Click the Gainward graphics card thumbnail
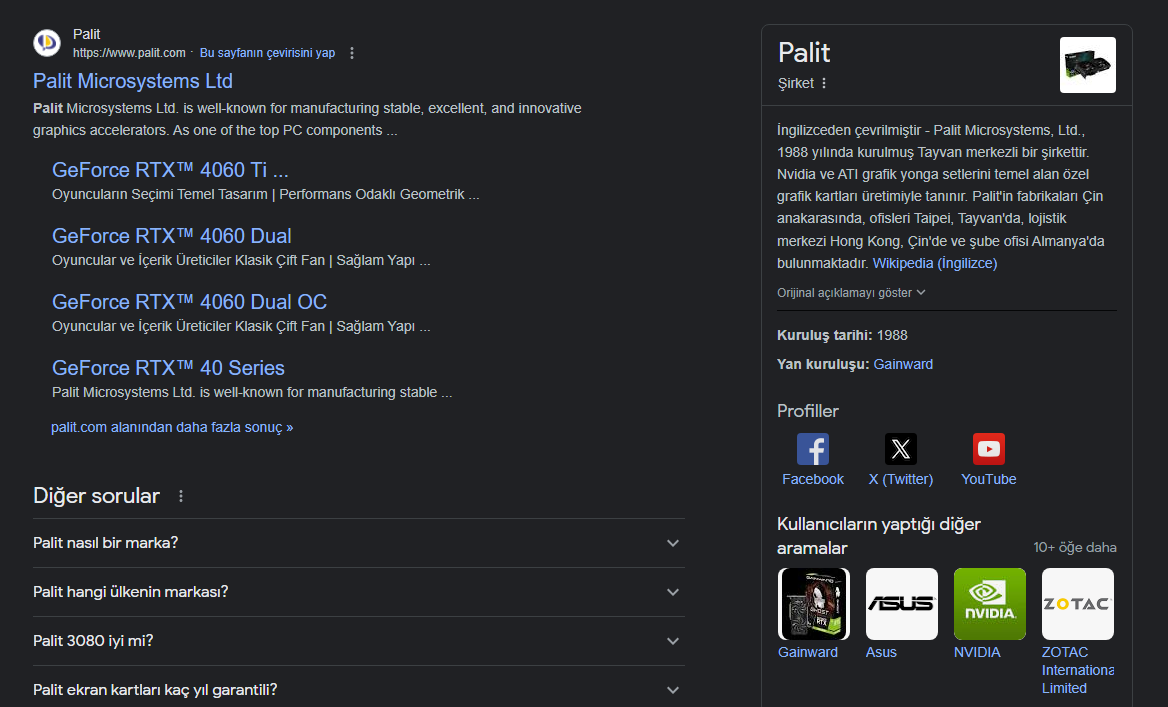The height and width of the screenshot is (707, 1168). [813, 604]
